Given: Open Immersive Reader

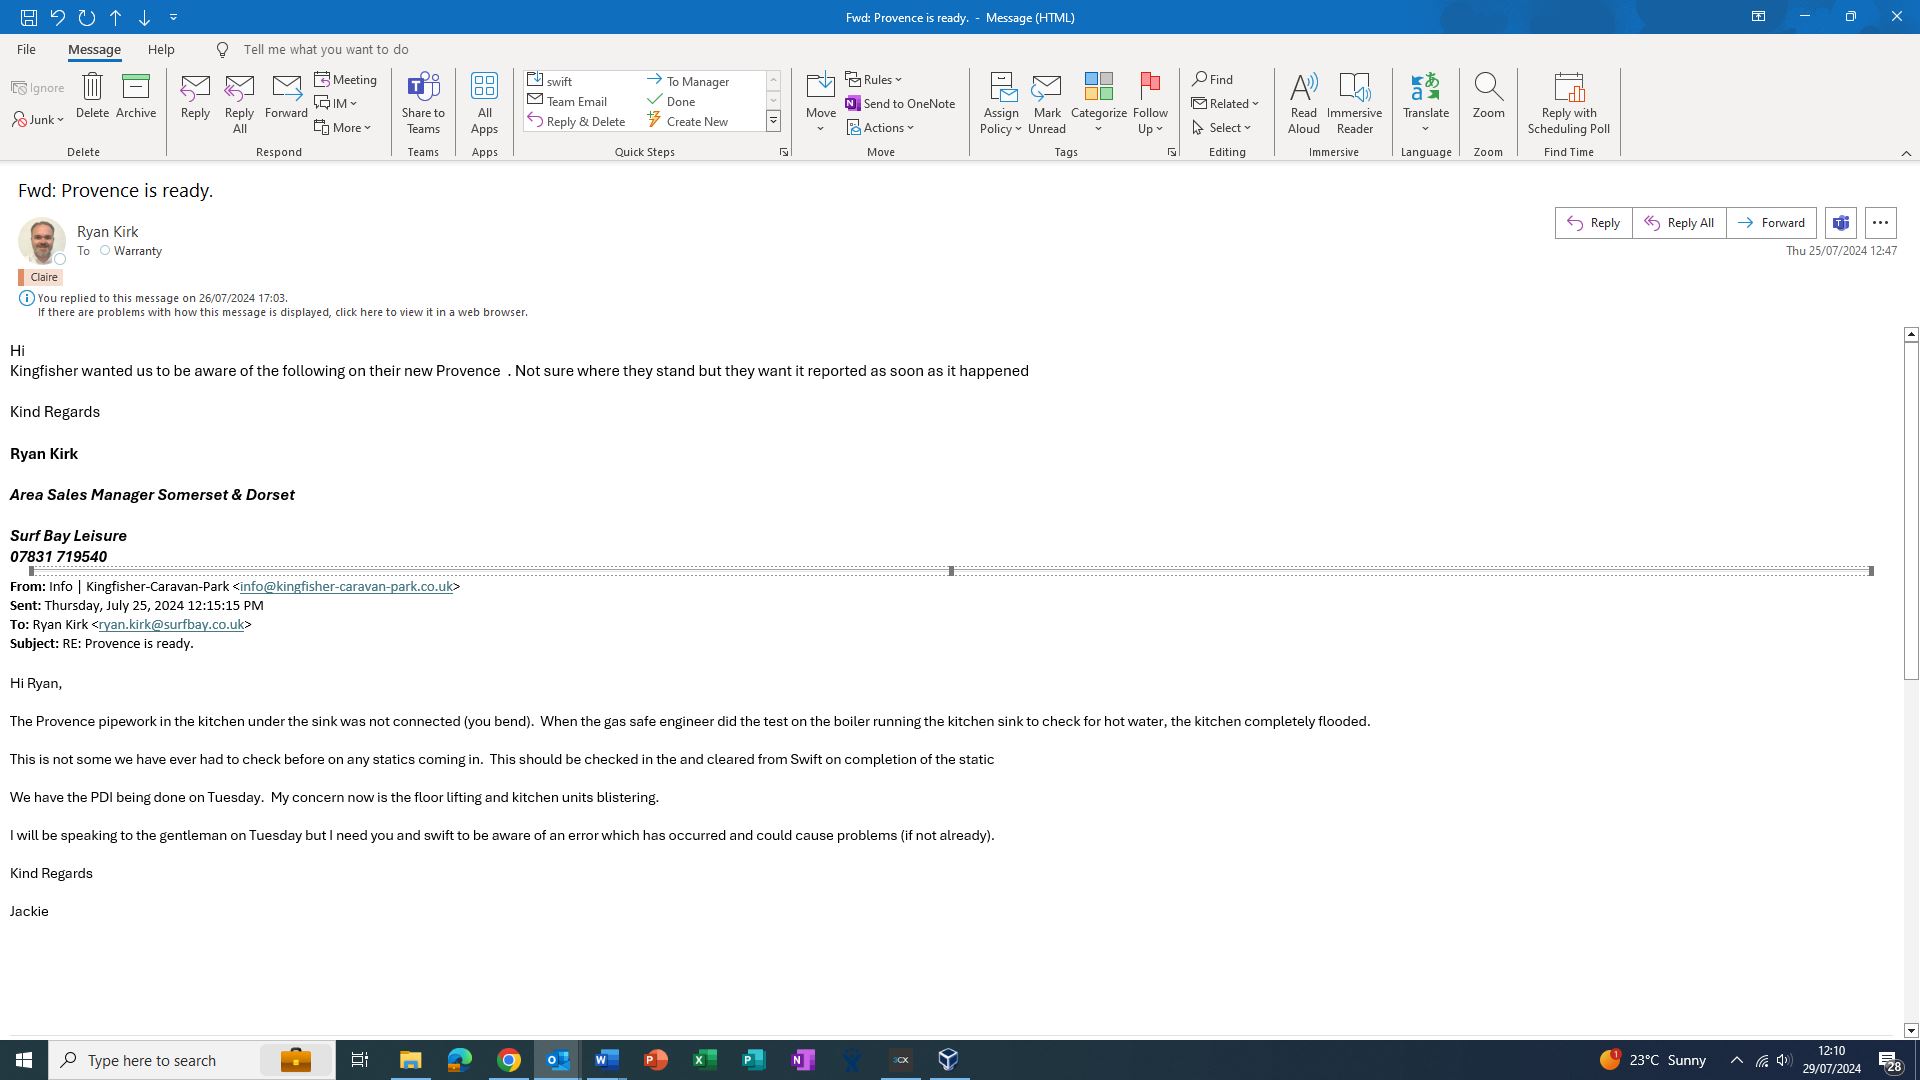Looking at the screenshot, I should click(1354, 102).
